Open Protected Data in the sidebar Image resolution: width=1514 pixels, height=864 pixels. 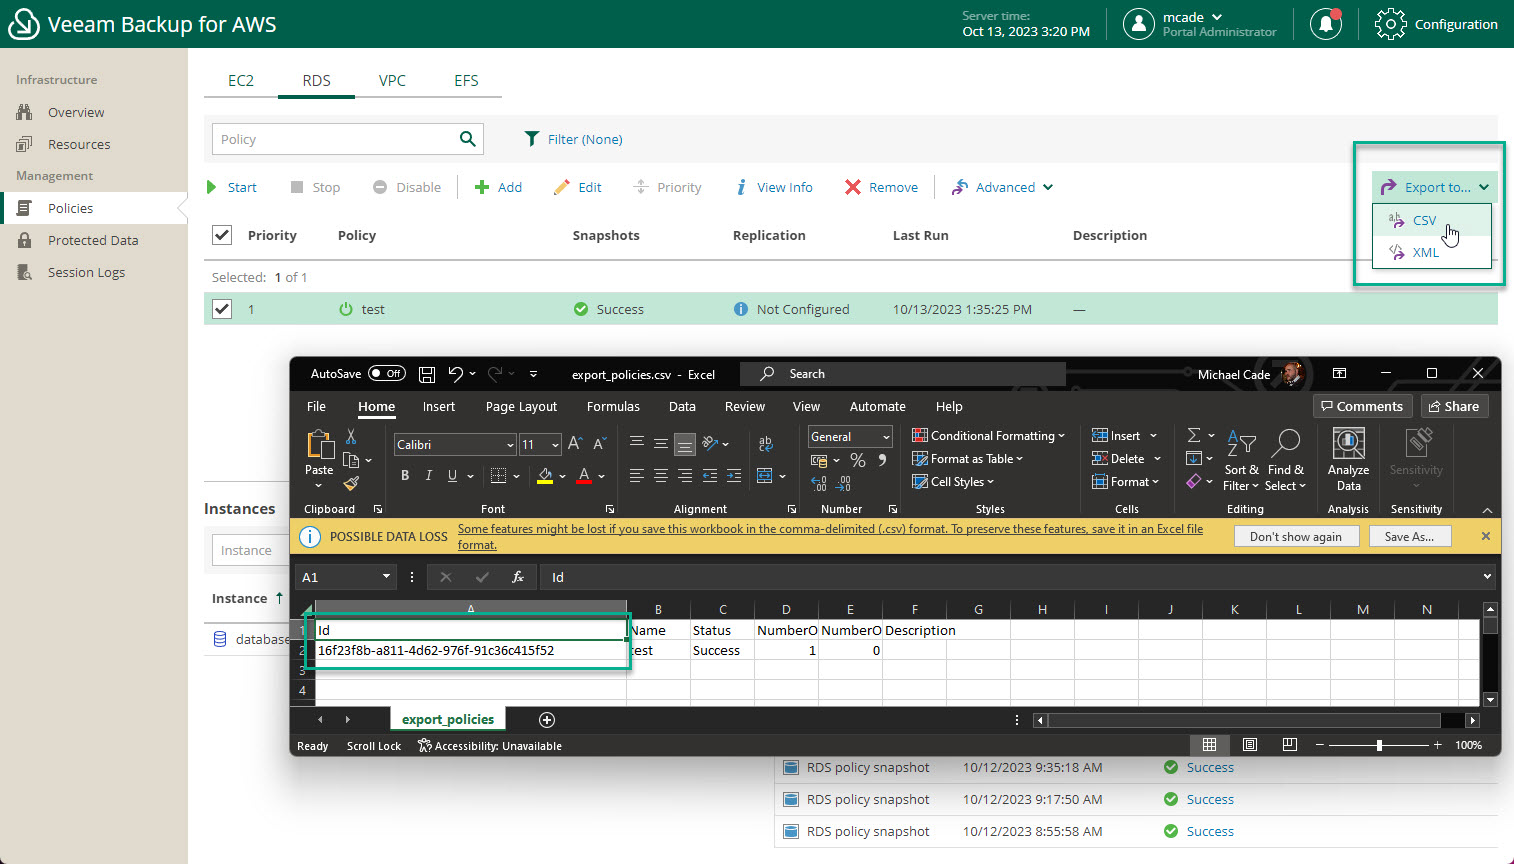(93, 240)
